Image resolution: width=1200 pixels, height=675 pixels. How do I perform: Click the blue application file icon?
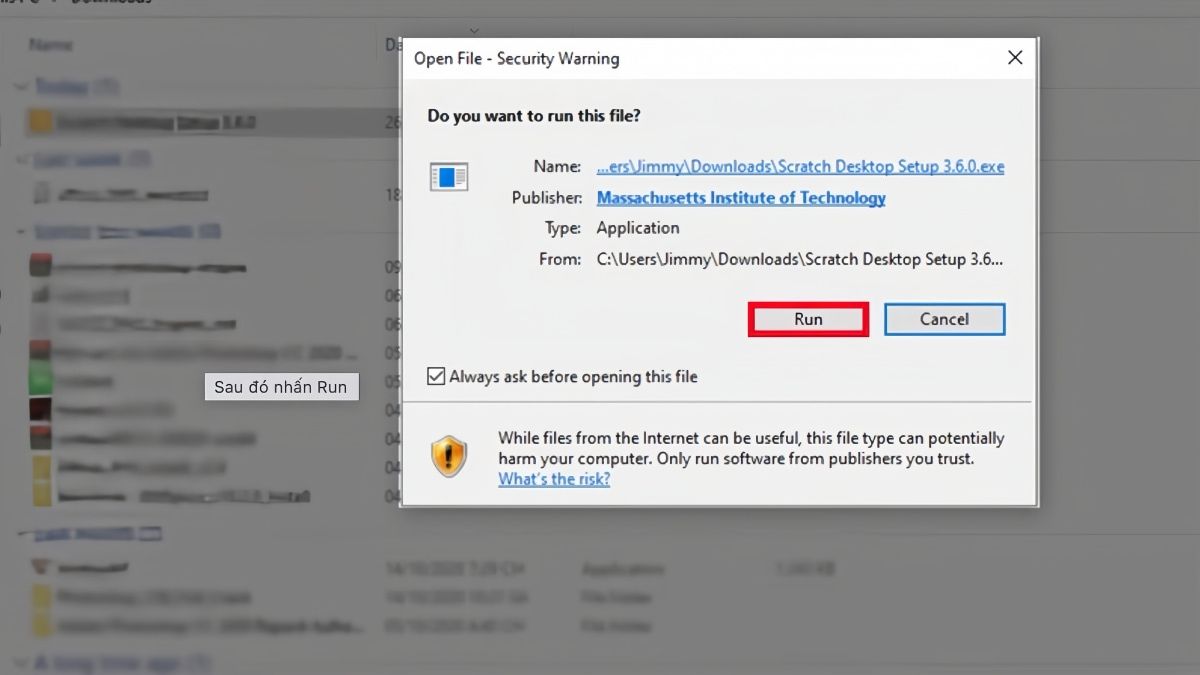click(448, 178)
